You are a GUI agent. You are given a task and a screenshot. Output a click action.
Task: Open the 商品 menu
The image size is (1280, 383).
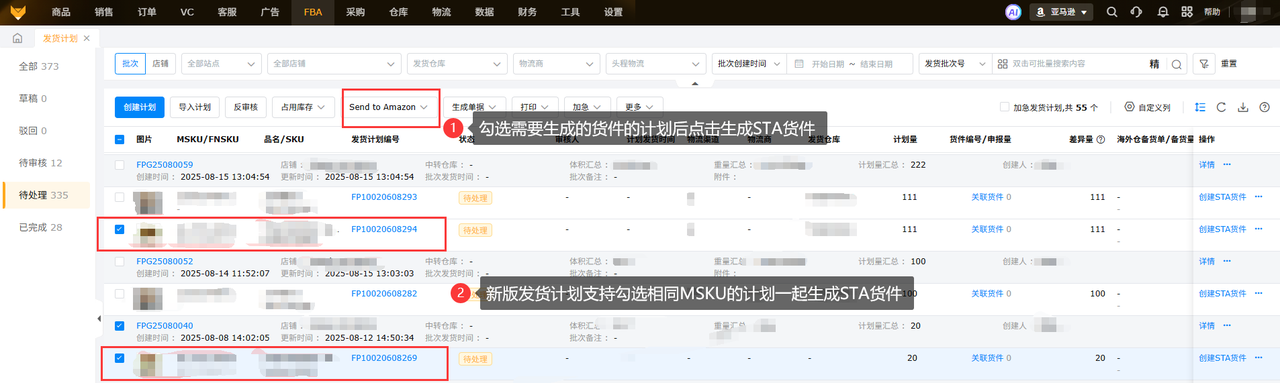coord(61,12)
